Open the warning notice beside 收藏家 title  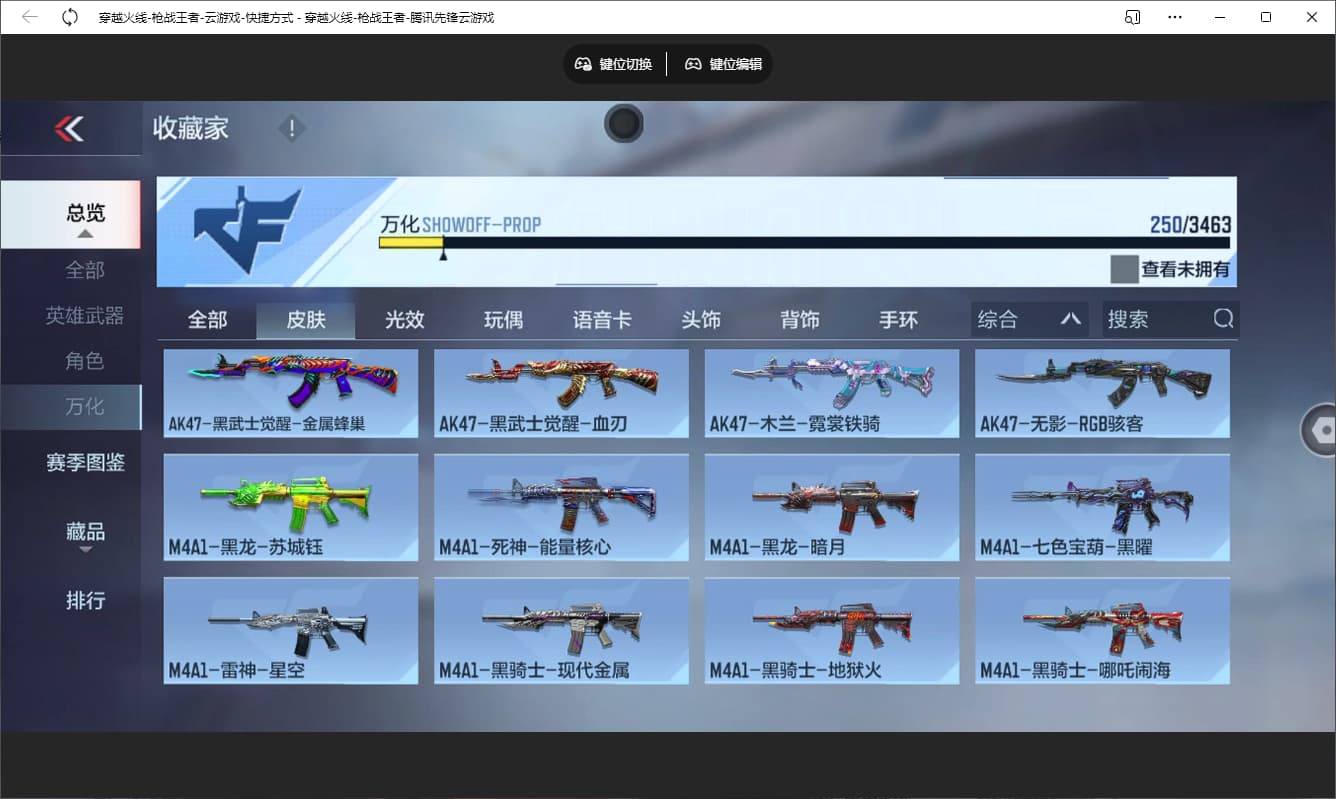(x=291, y=128)
